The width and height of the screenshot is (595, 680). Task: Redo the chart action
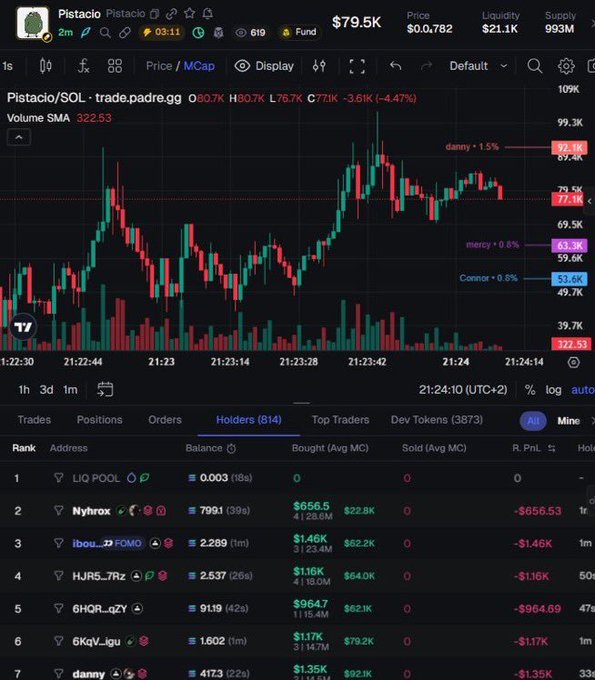[x=427, y=66]
